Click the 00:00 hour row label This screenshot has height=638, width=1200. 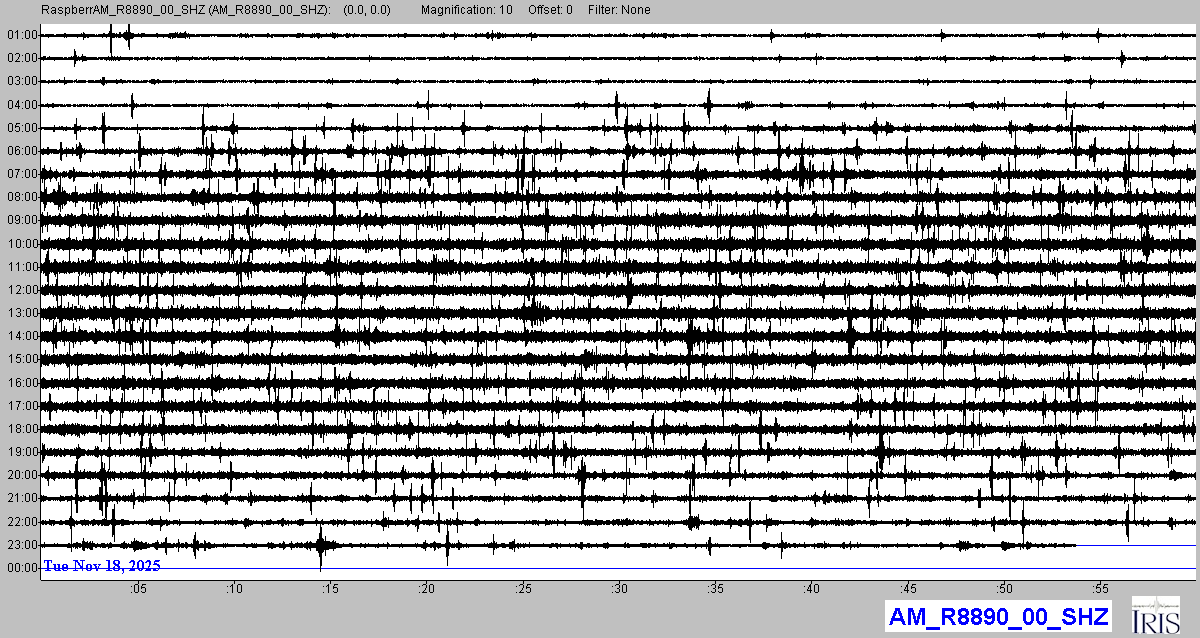tap(21, 568)
